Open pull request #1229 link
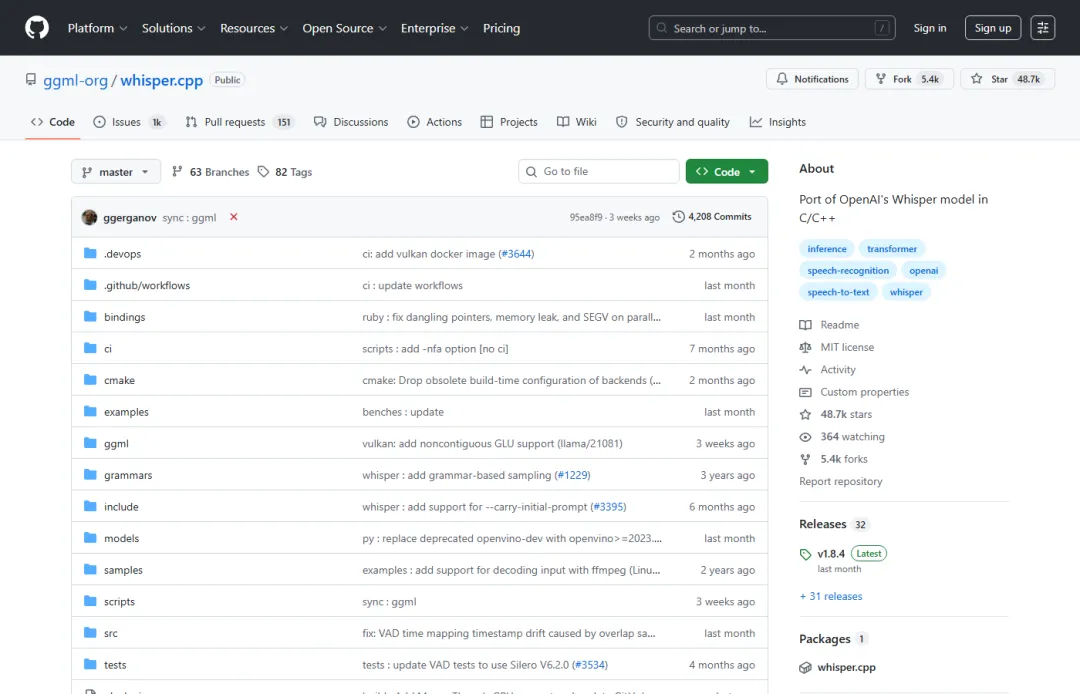 pos(572,475)
